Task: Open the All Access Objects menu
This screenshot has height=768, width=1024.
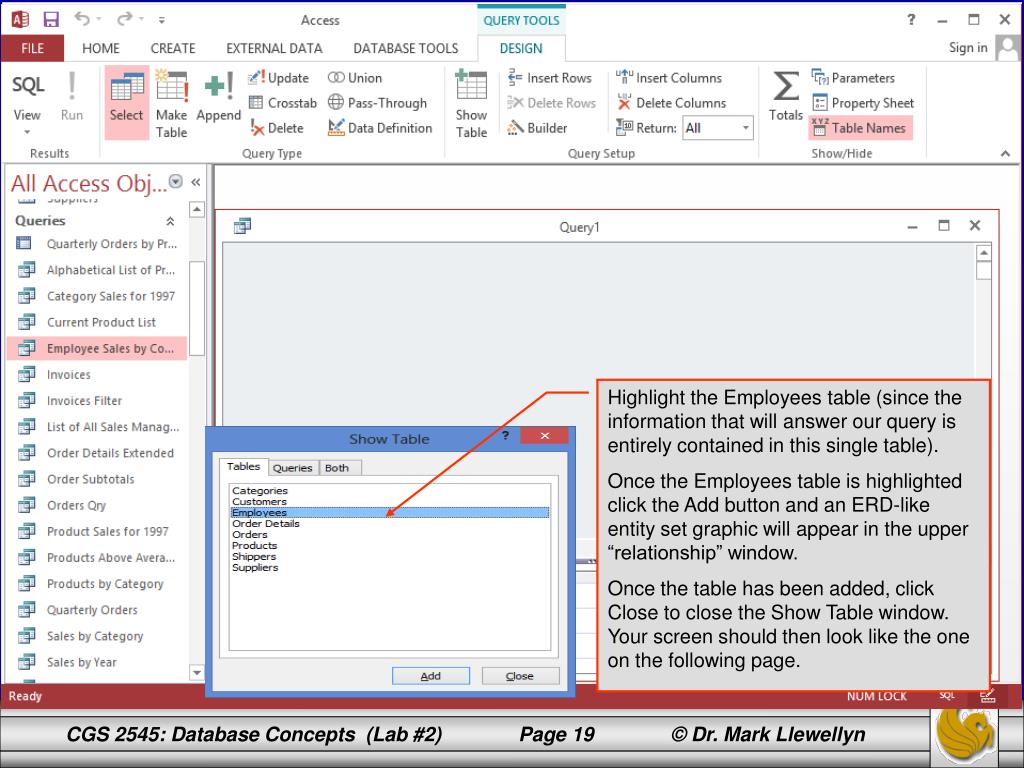Action: pyautogui.click(x=176, y=182)
